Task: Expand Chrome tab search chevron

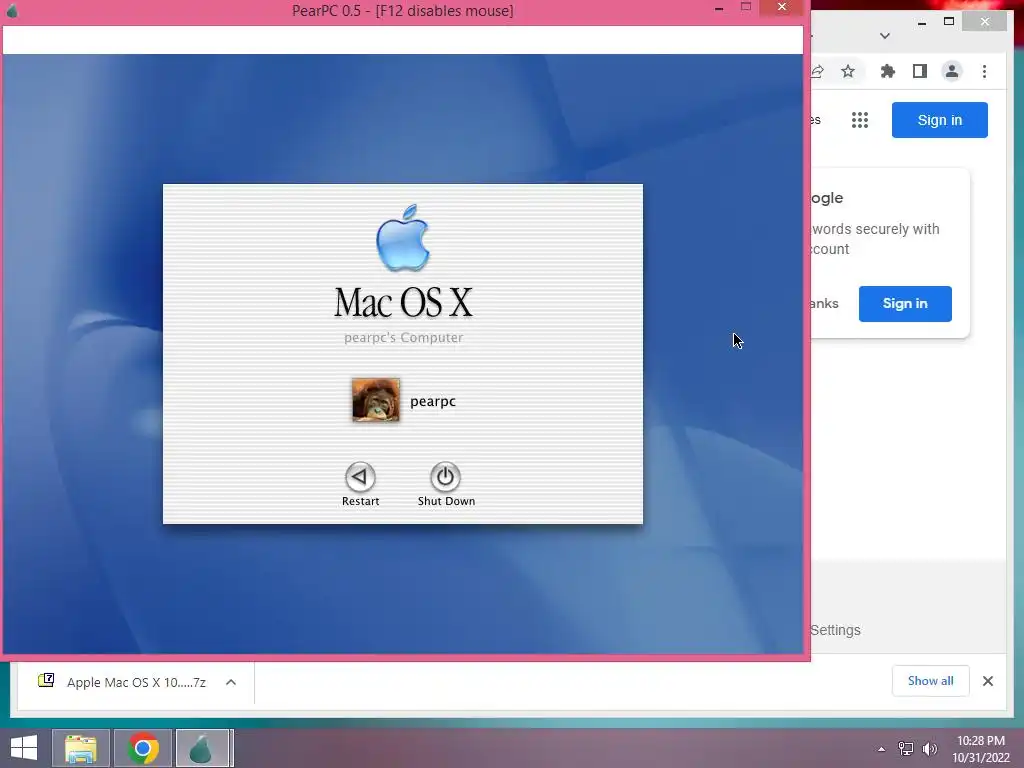Action: (x=885, y=36)
